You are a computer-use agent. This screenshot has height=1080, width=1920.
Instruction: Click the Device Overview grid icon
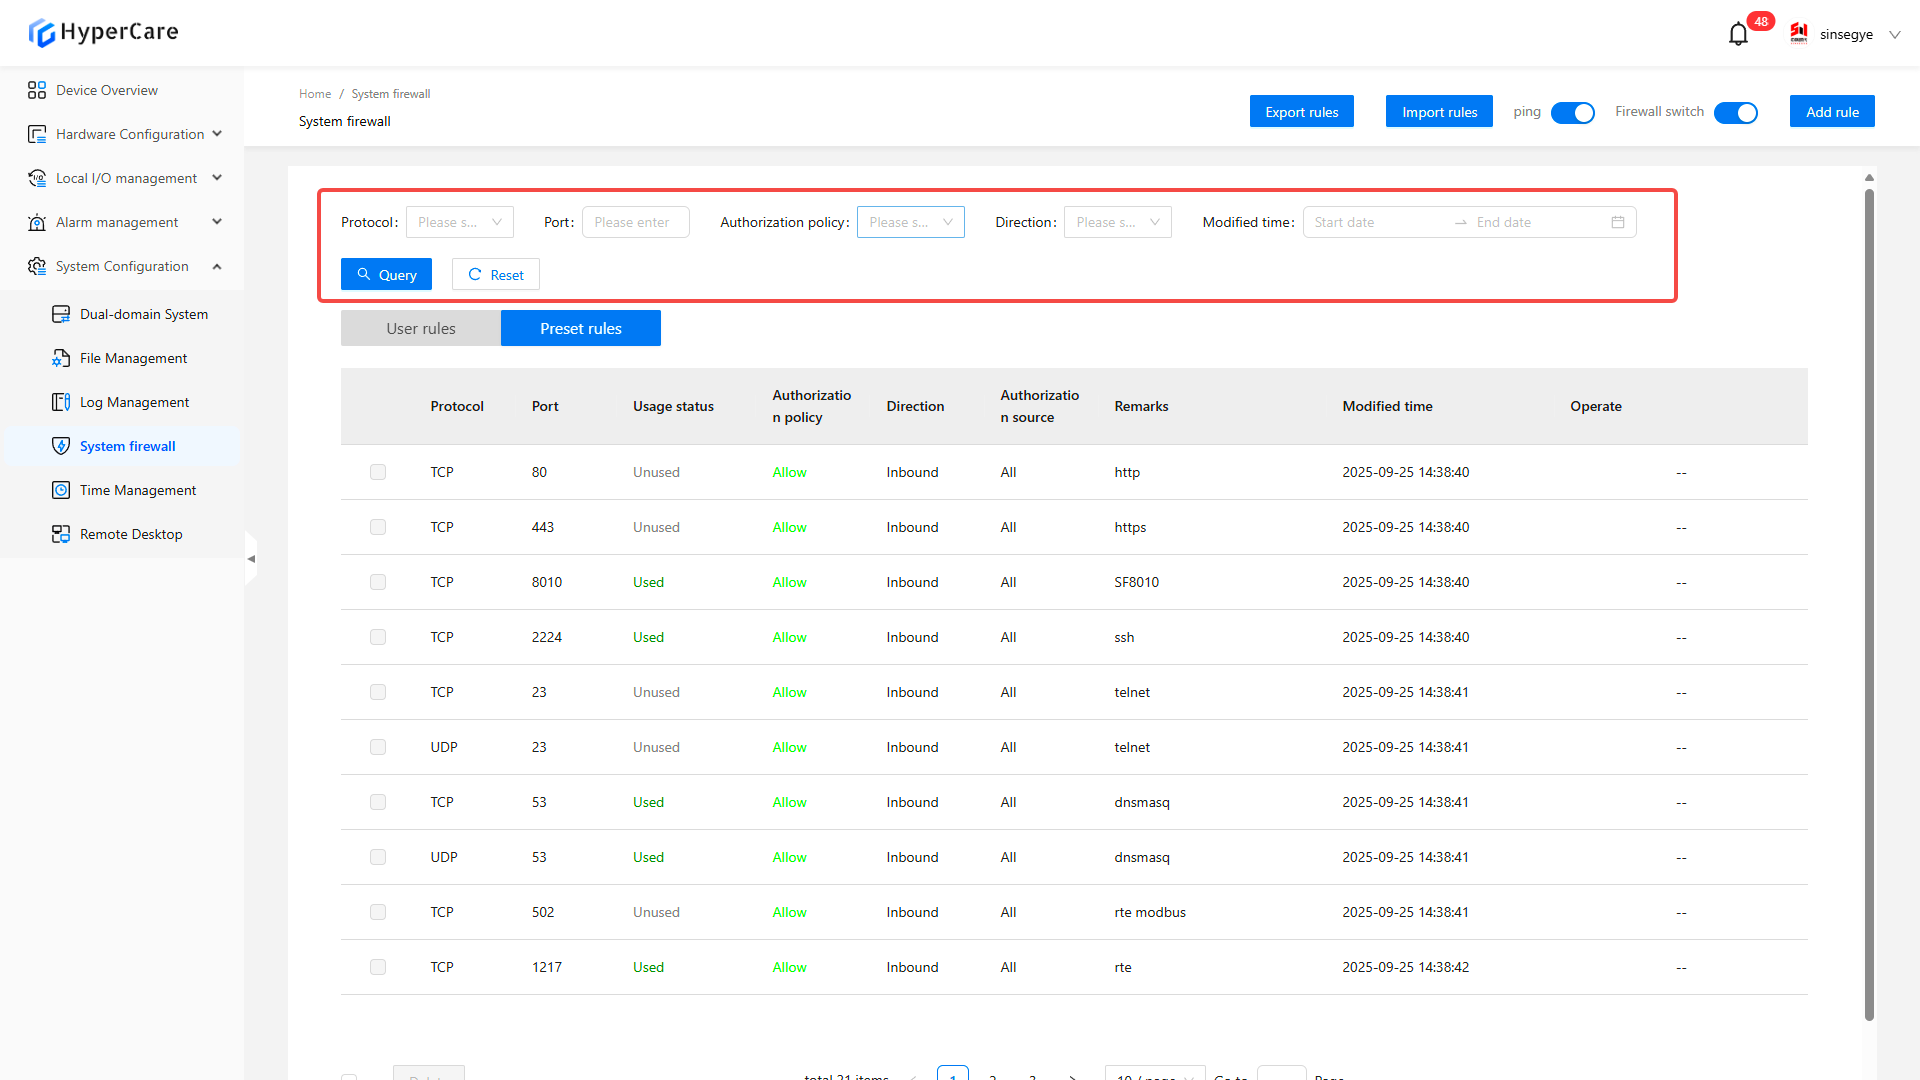coord(37,90)
